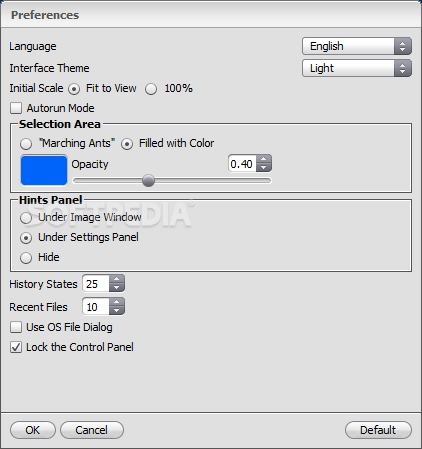
Task: Increase Opacity with the up arrow
Action: tap(264, 159)
